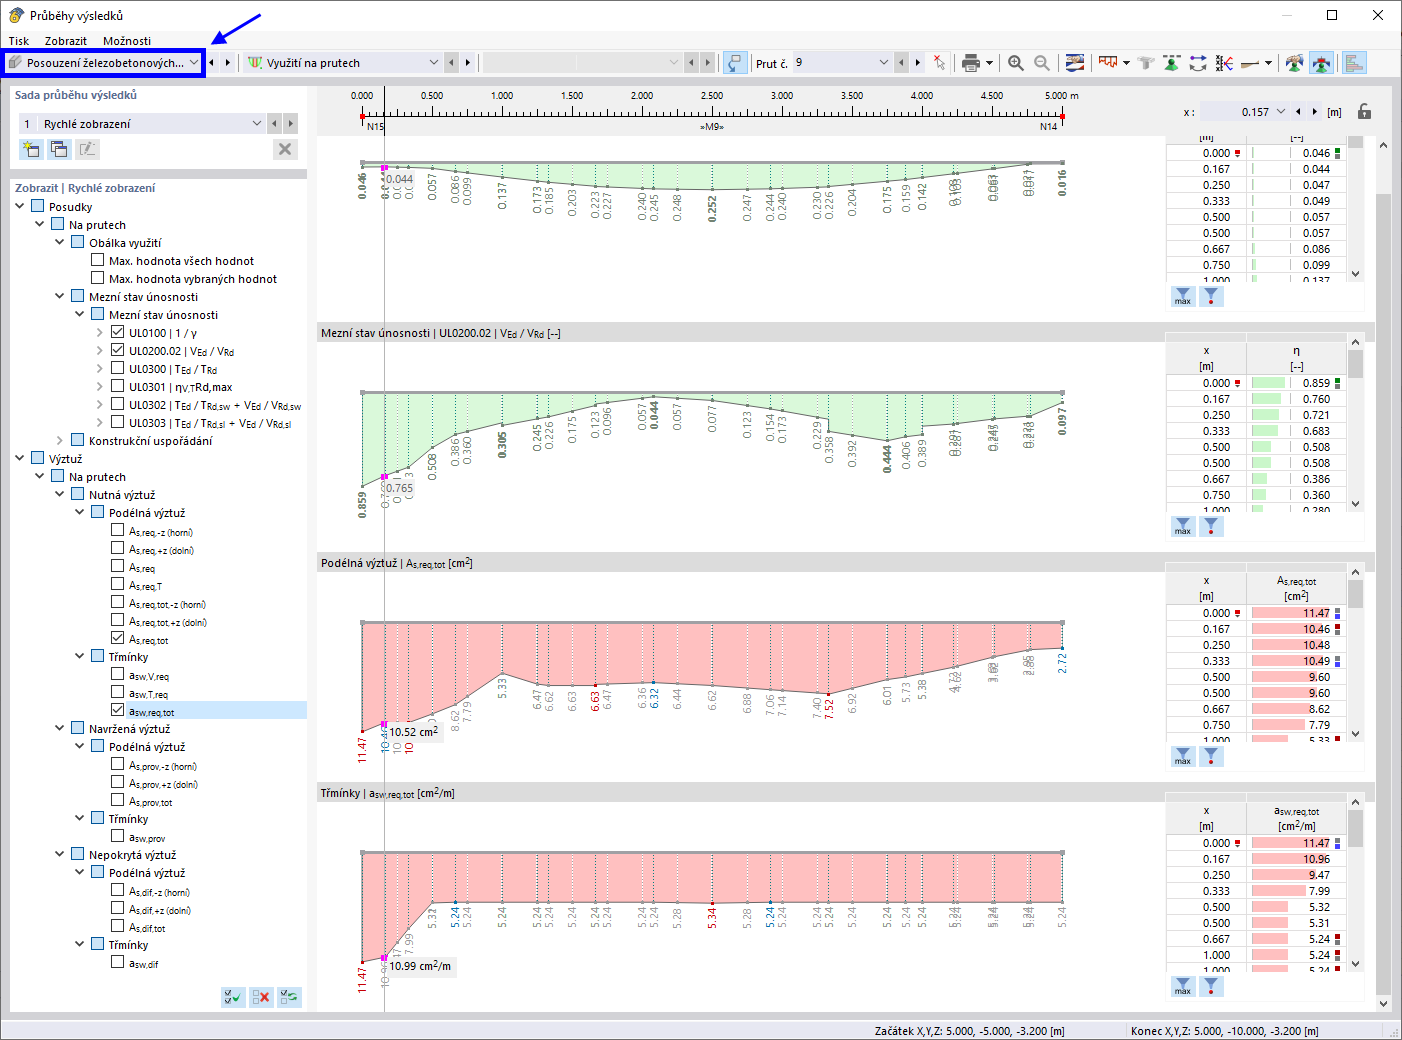The height and width of the screenshot is (1040, 1402).
Task: Enable the UL0300 TEd / TRd checkbox
Action: (118, 368)
